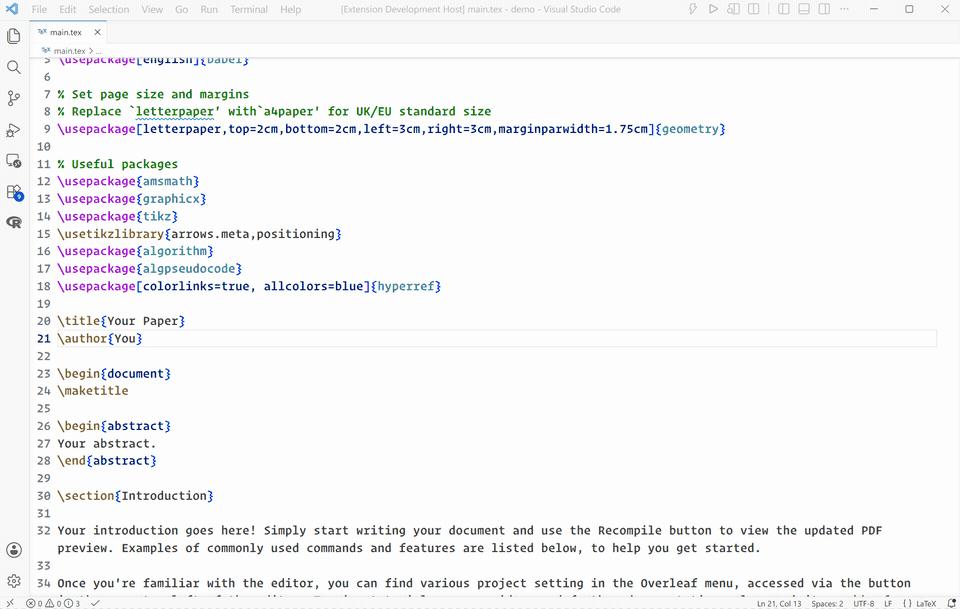Image resolution: width=960 pixels, height=609 pixels.
Task: Open the UTF-8 encoding selector
Action: [863, 603]
